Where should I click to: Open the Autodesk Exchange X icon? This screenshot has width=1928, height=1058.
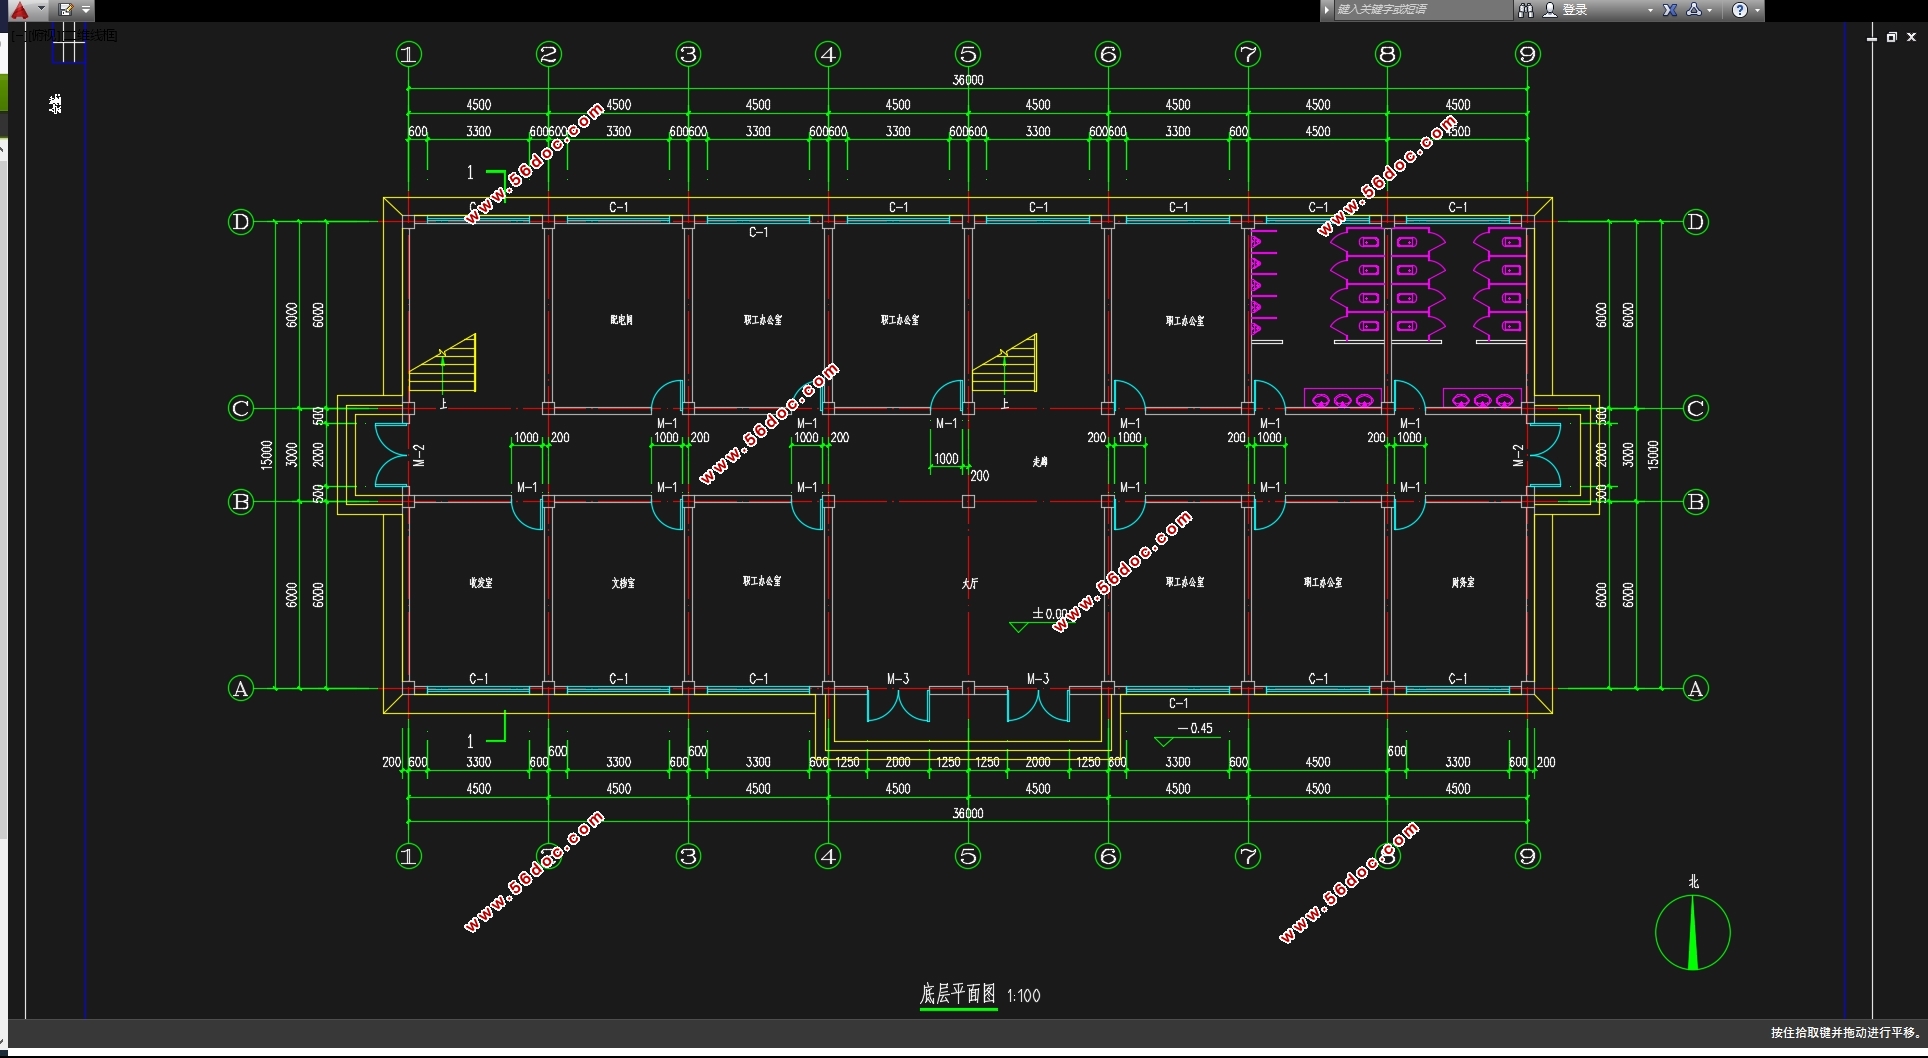pyautogui.click(x=1670, y=10)
